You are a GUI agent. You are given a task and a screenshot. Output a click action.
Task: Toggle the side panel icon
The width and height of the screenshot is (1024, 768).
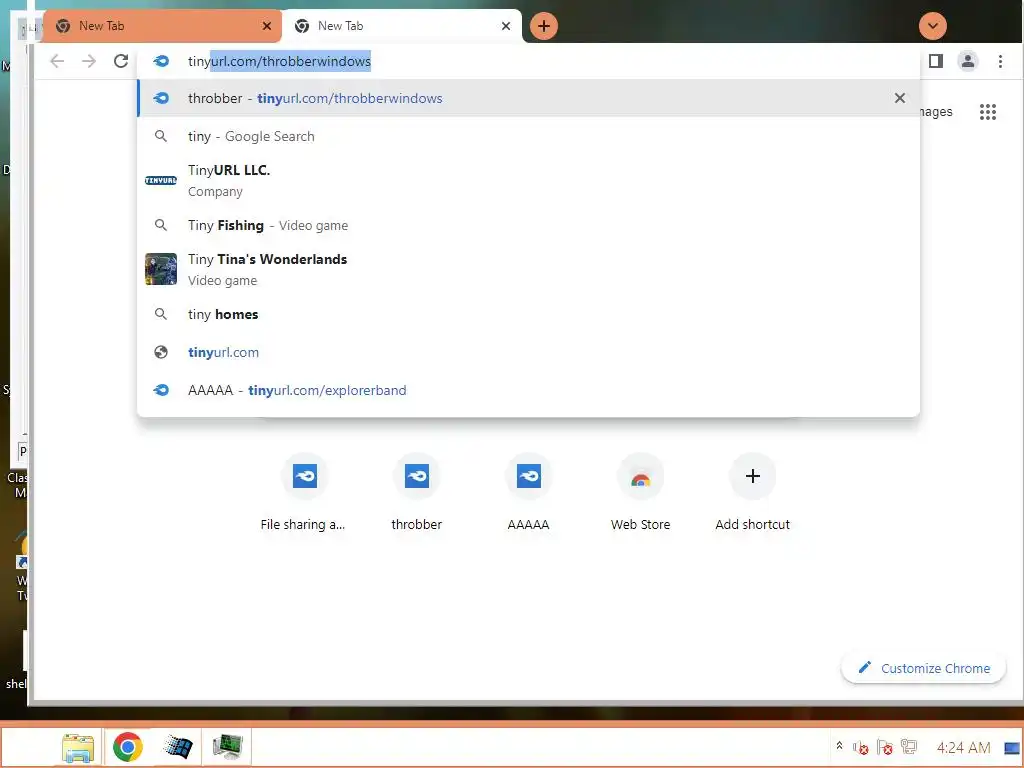click(936, 61)
